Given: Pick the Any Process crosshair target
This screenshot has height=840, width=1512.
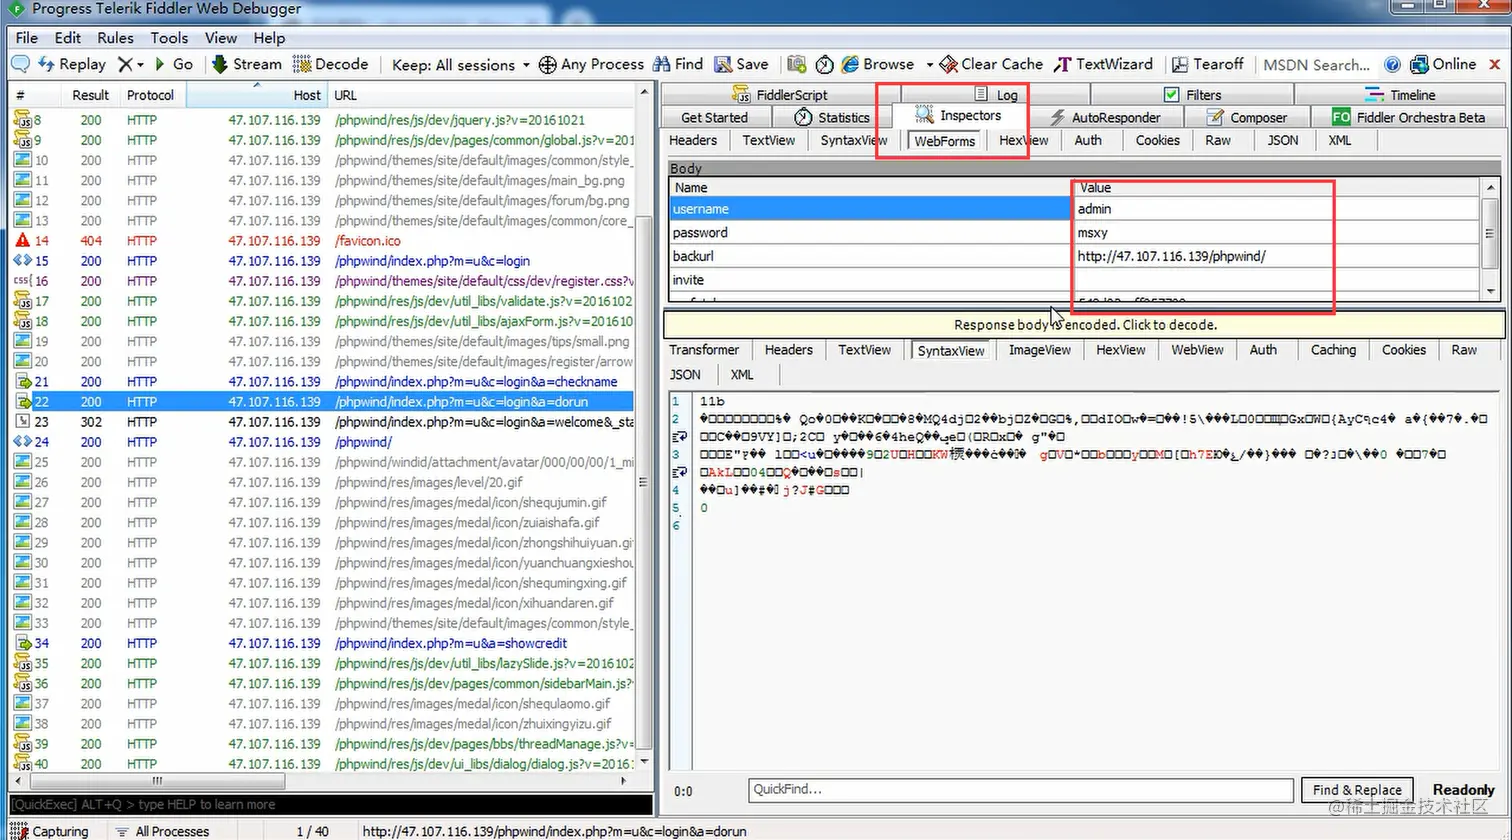Looking at the screenshot, I should click(x=591, y=64).
